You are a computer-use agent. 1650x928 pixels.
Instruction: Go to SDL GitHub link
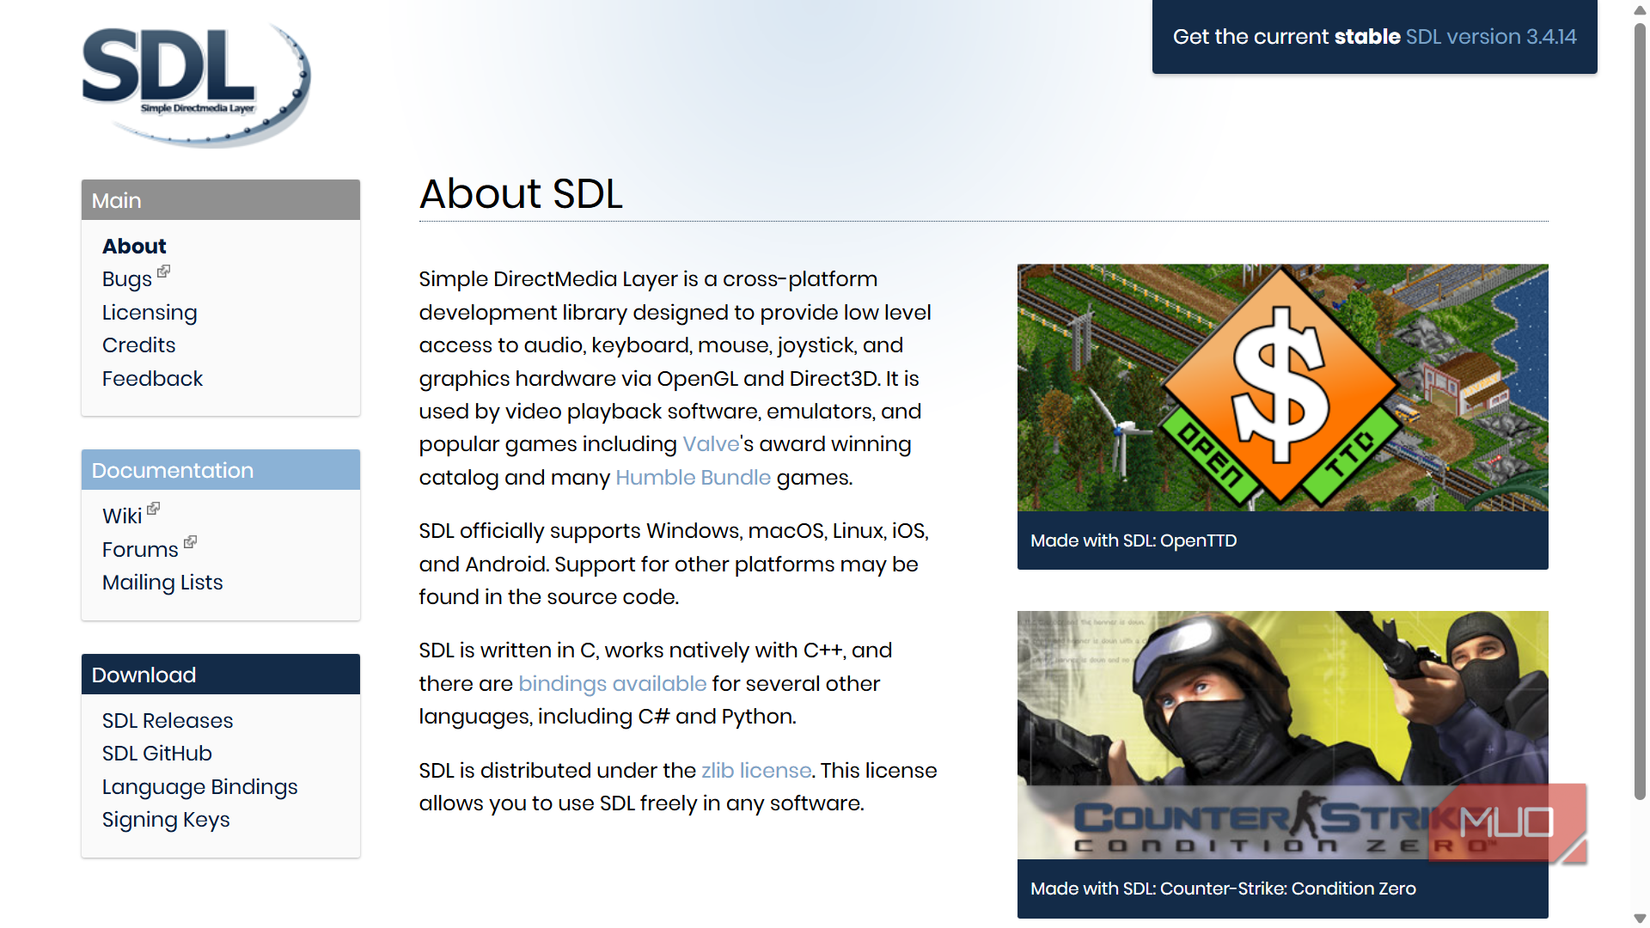coord(157,753)
